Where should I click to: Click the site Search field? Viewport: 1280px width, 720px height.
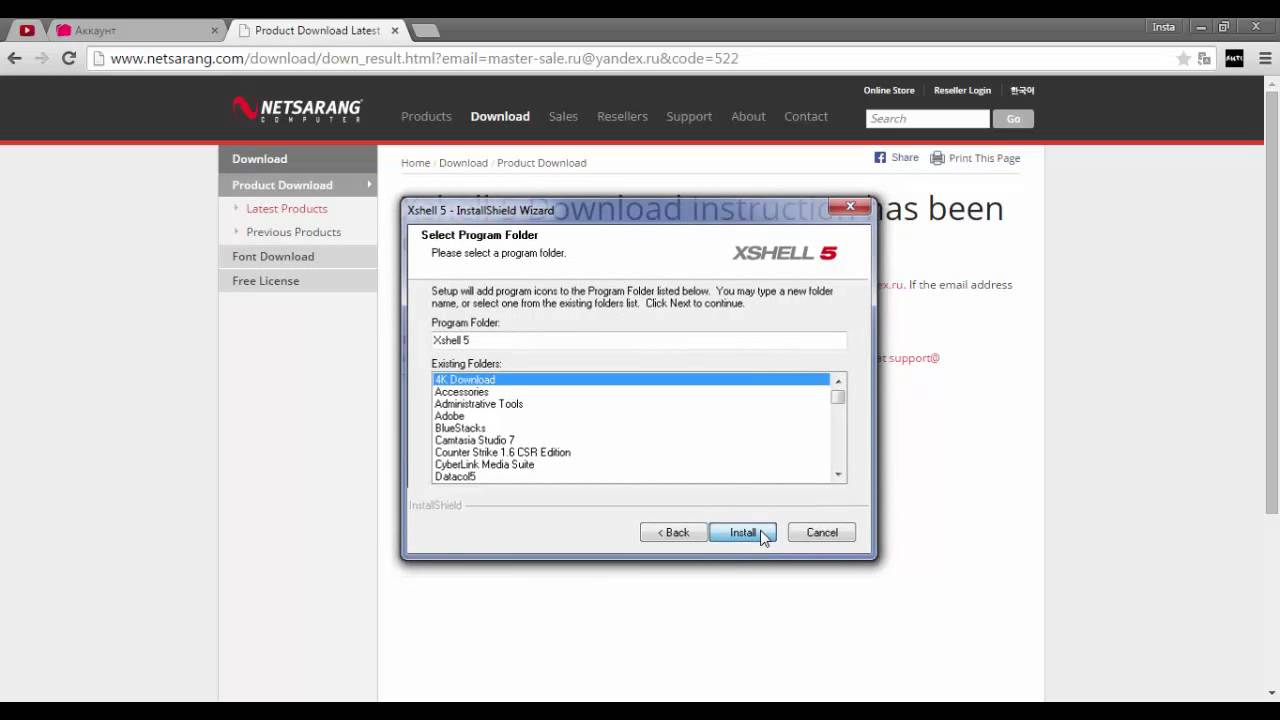pos(927,119)
